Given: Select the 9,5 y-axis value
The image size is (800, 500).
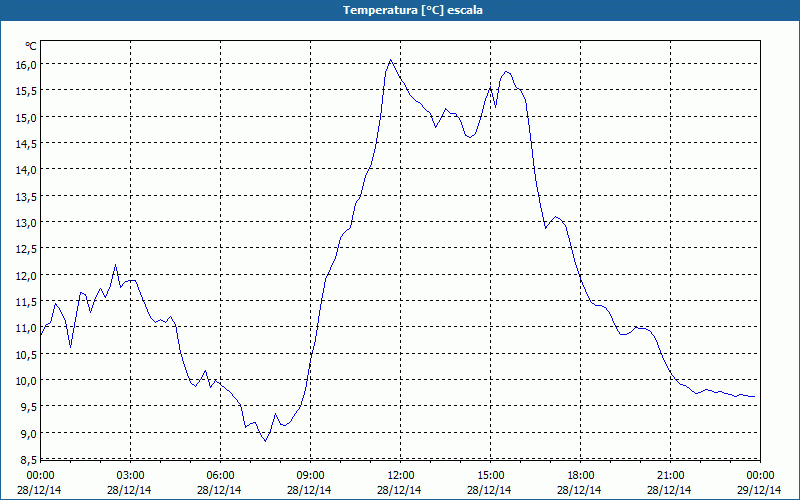Looking at the screenshot, I should [x=29, y=408].
